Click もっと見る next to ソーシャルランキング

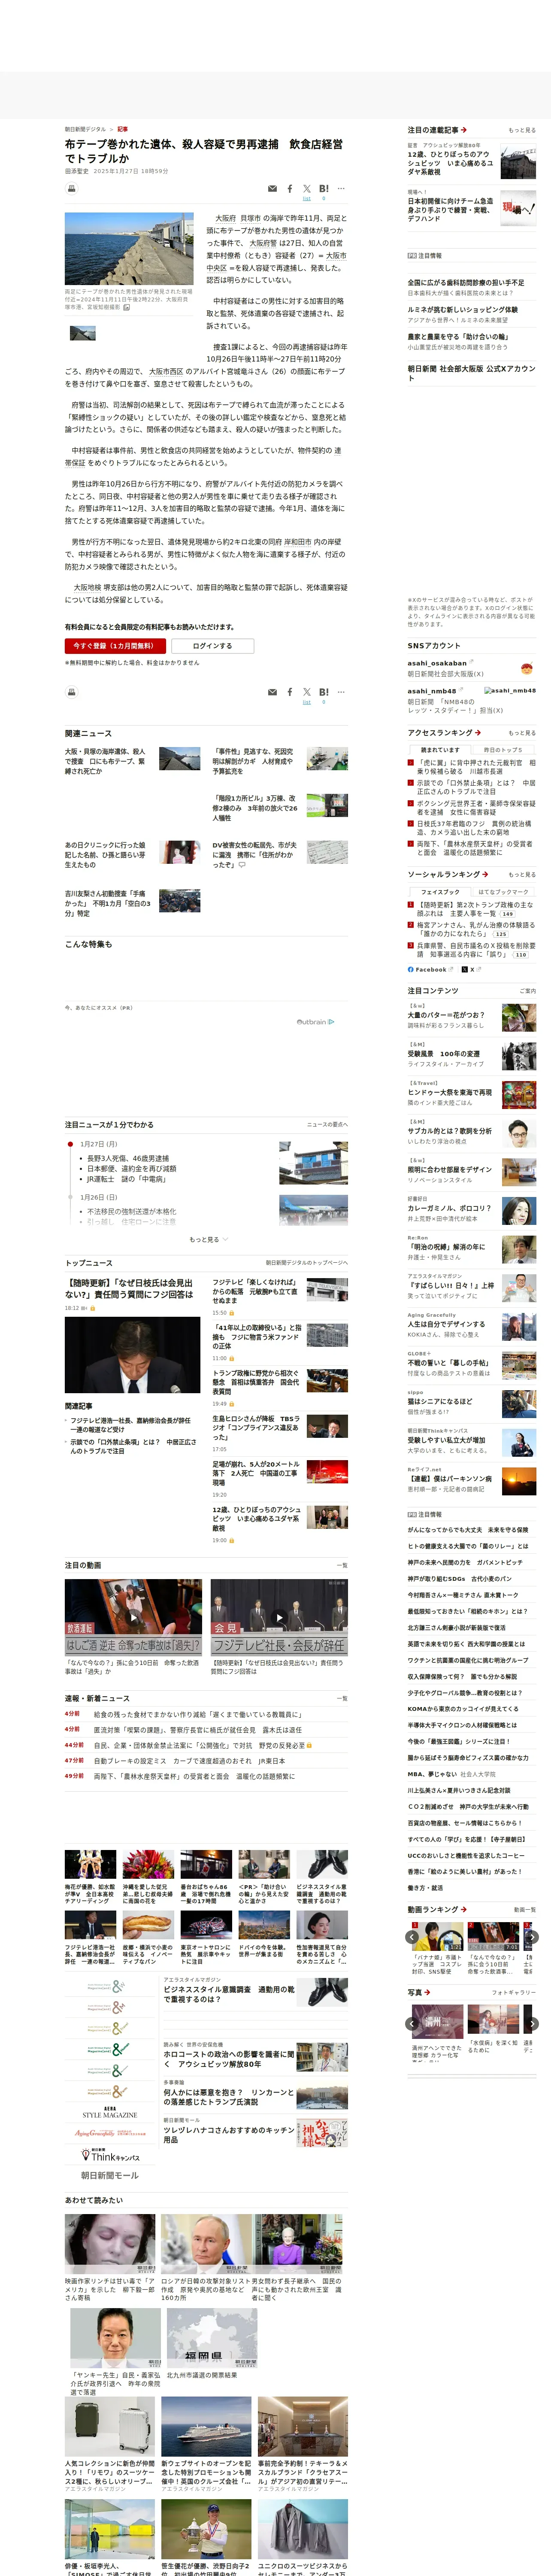point(522,875)
